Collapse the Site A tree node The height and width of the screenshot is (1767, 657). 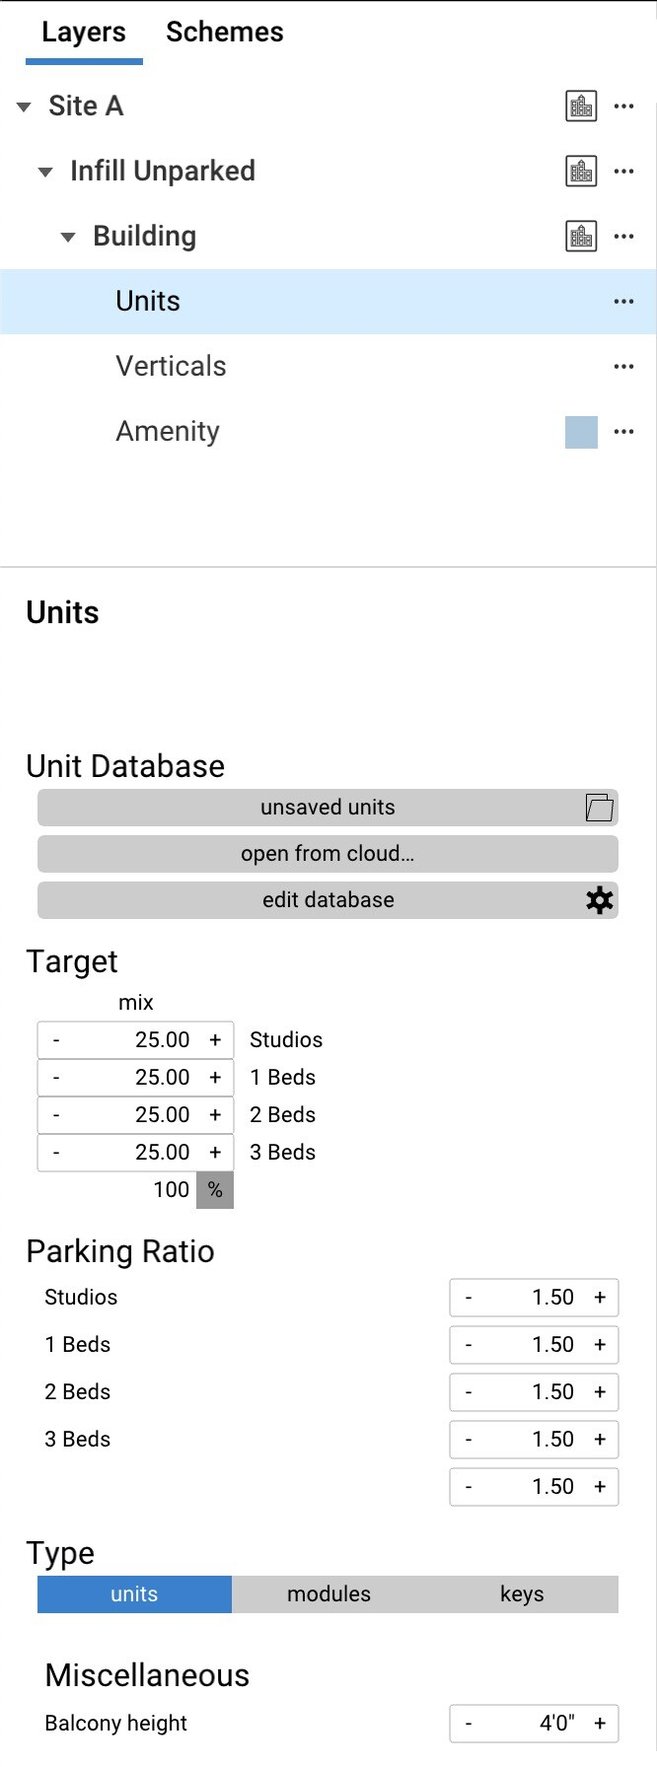[24, 107]
